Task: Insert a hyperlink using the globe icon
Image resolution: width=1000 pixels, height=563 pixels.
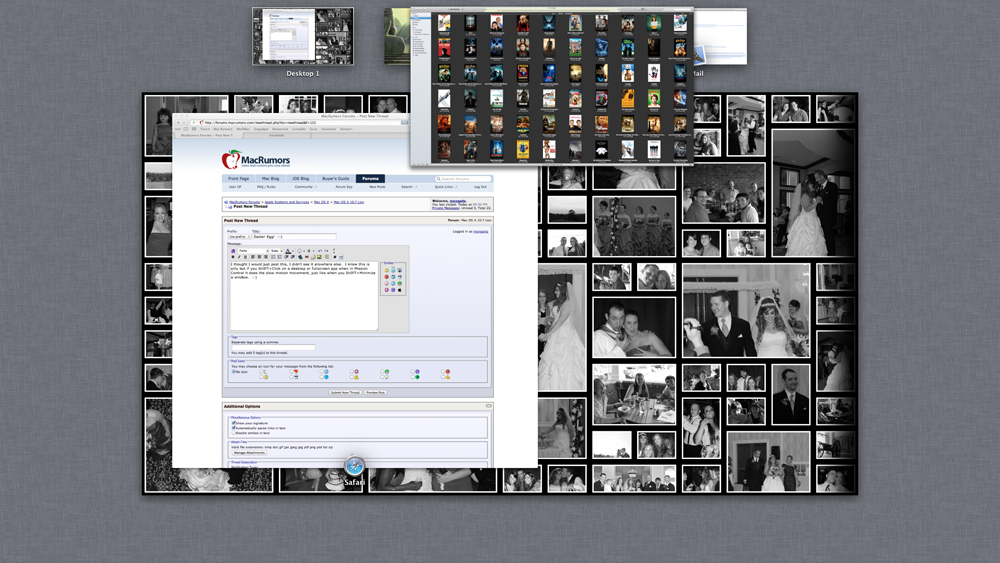Action: (300, 257)
